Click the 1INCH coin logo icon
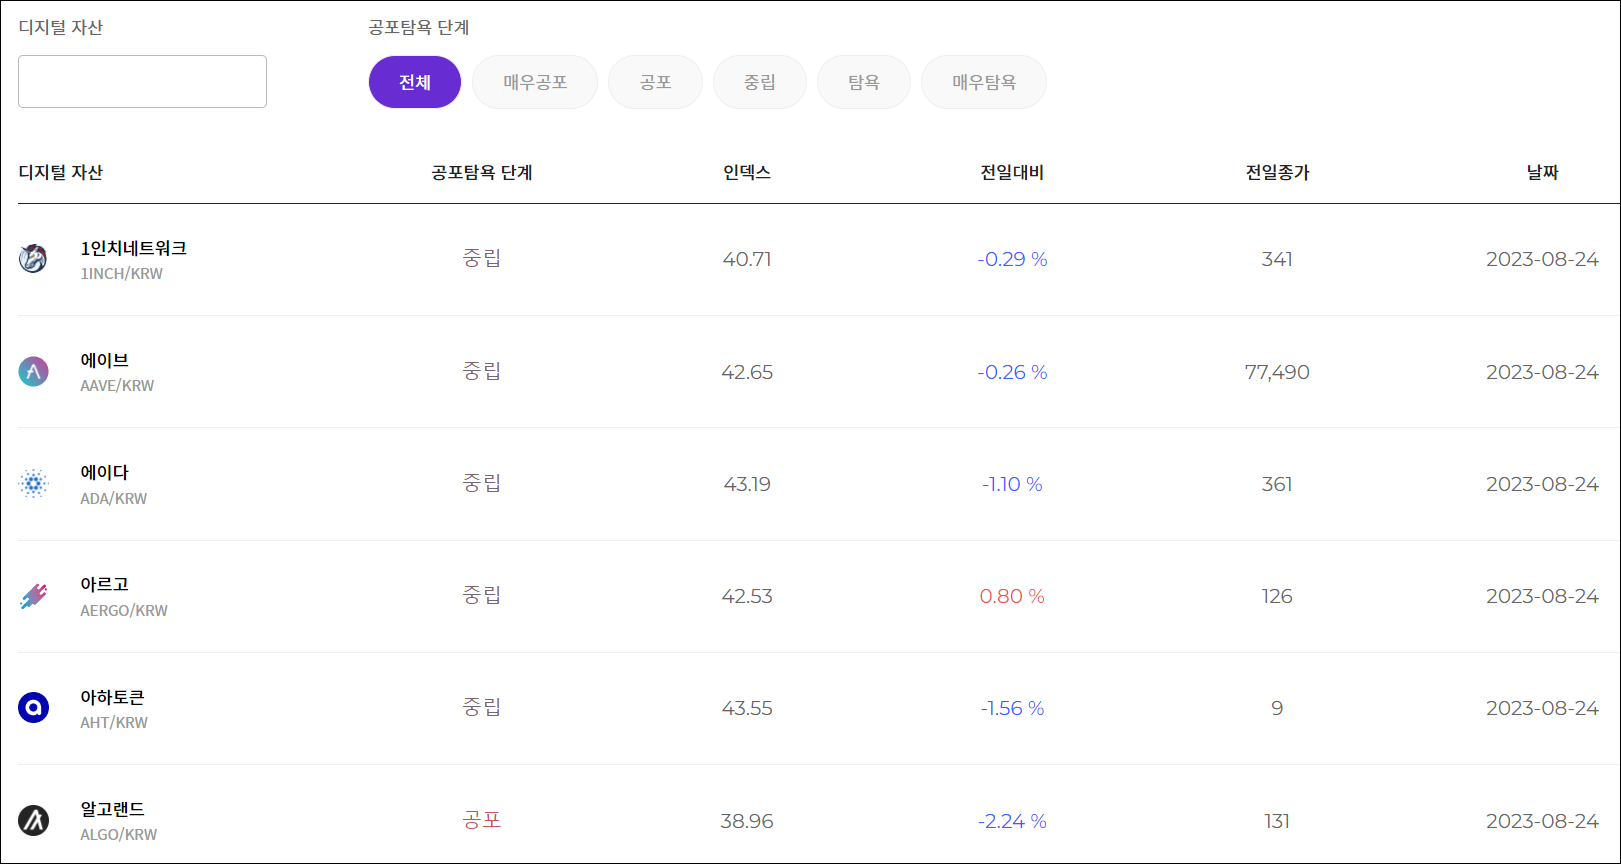 pos(33,259)
